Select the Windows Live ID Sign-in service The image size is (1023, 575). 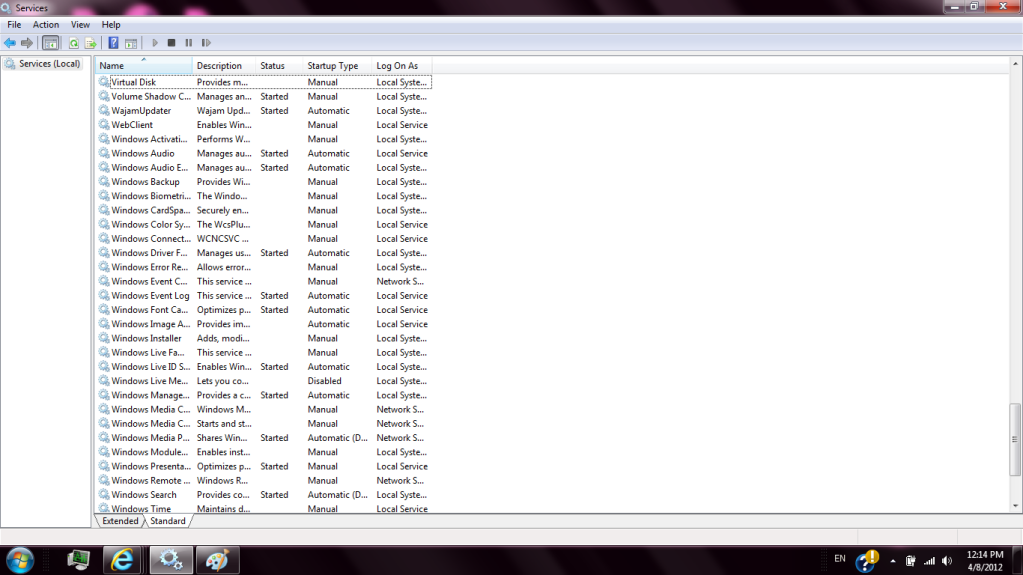point(151,367)
